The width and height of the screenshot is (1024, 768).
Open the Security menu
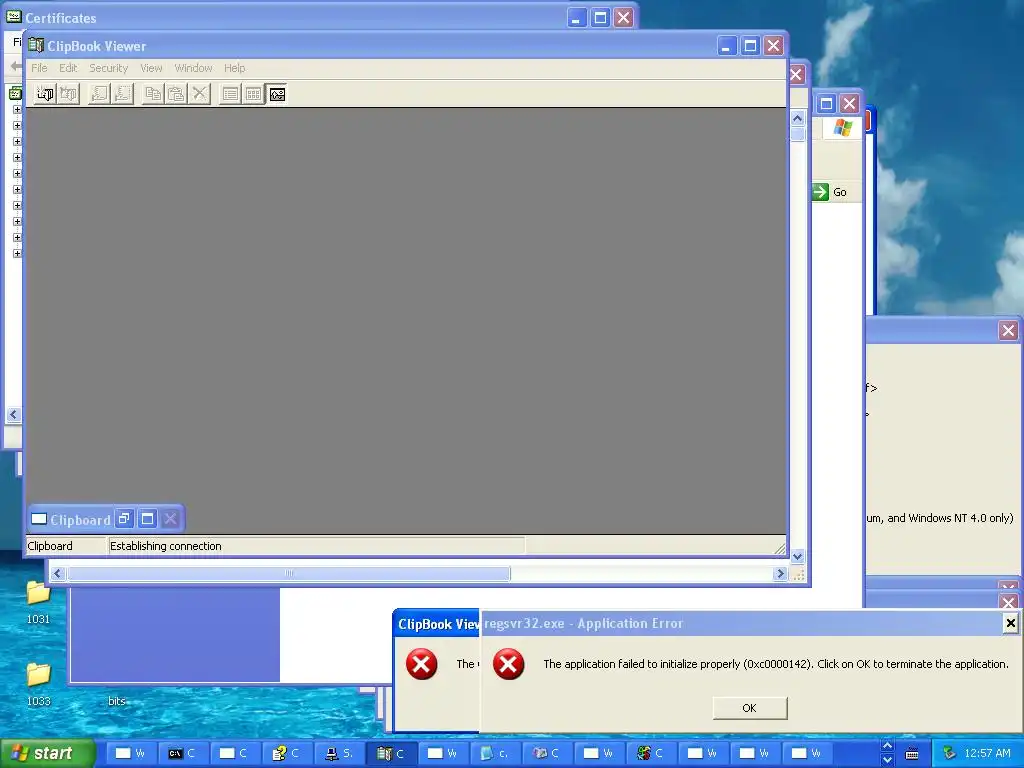click(x=108, y=68)
